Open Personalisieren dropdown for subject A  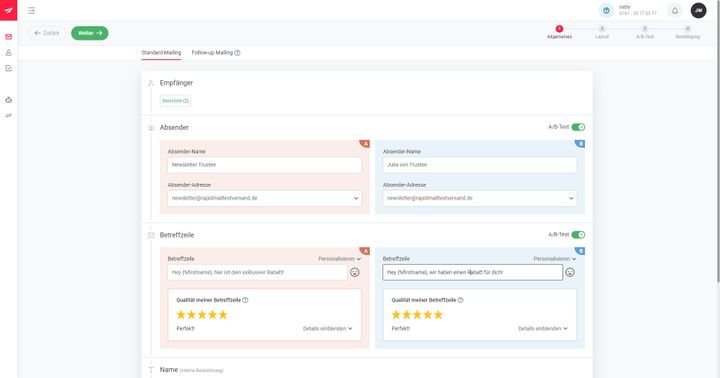tap(339, 259)
